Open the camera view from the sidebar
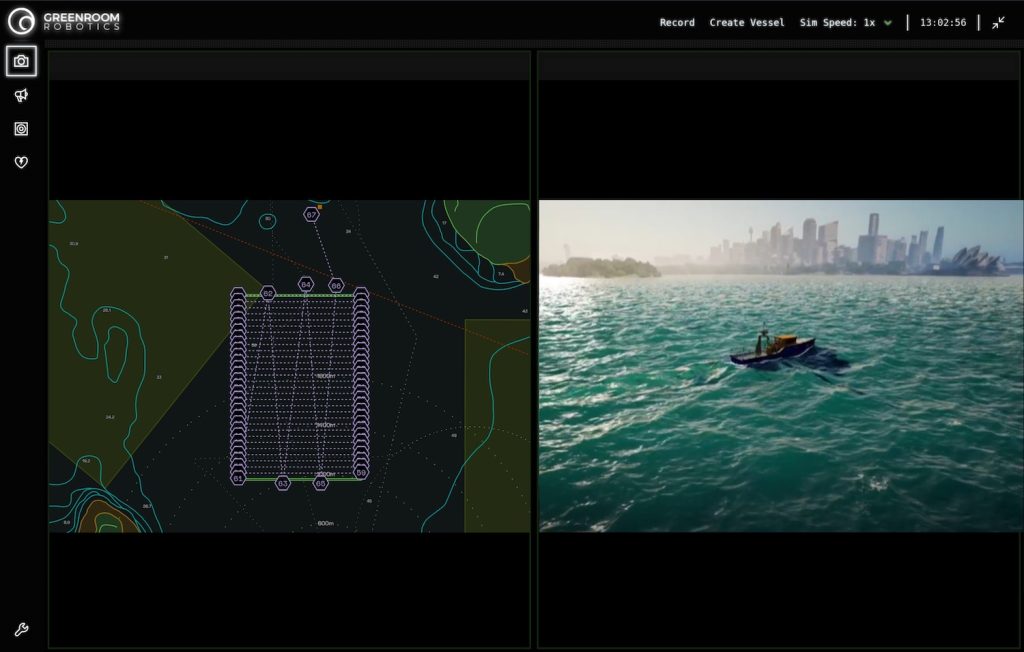 21,61
